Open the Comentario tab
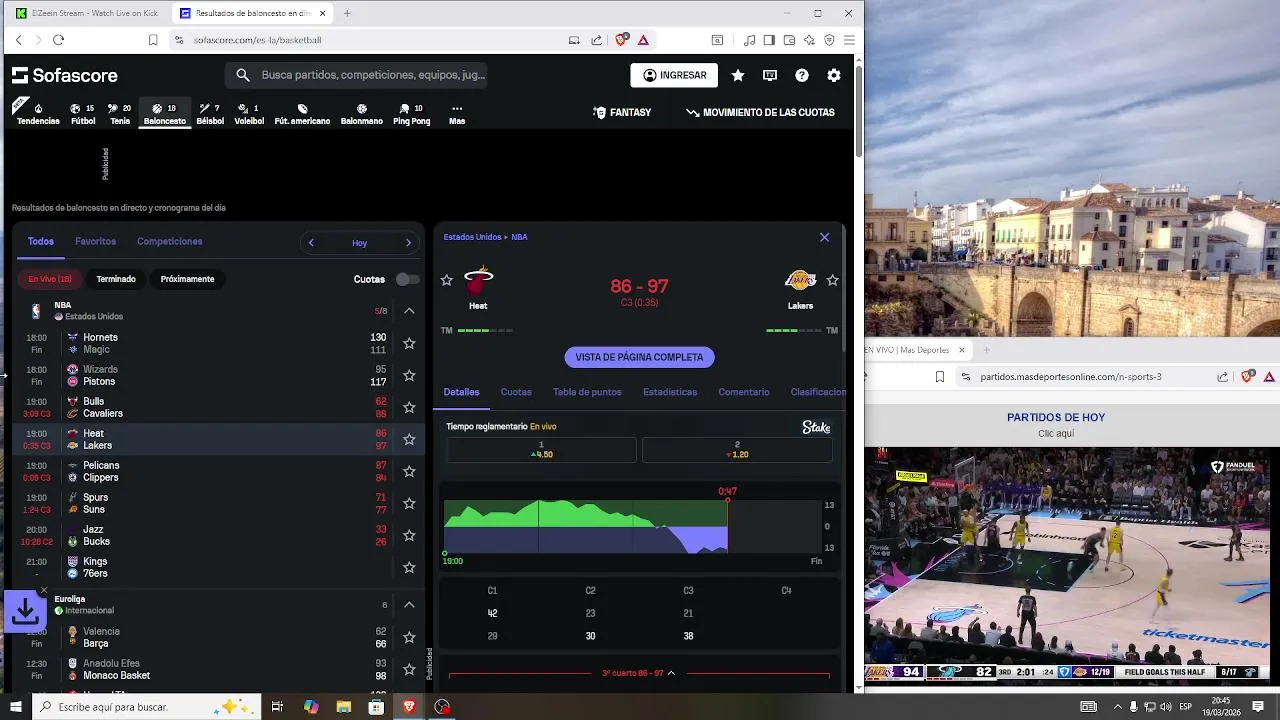This screenshot has height=720, width=1280. pos(744,392)
